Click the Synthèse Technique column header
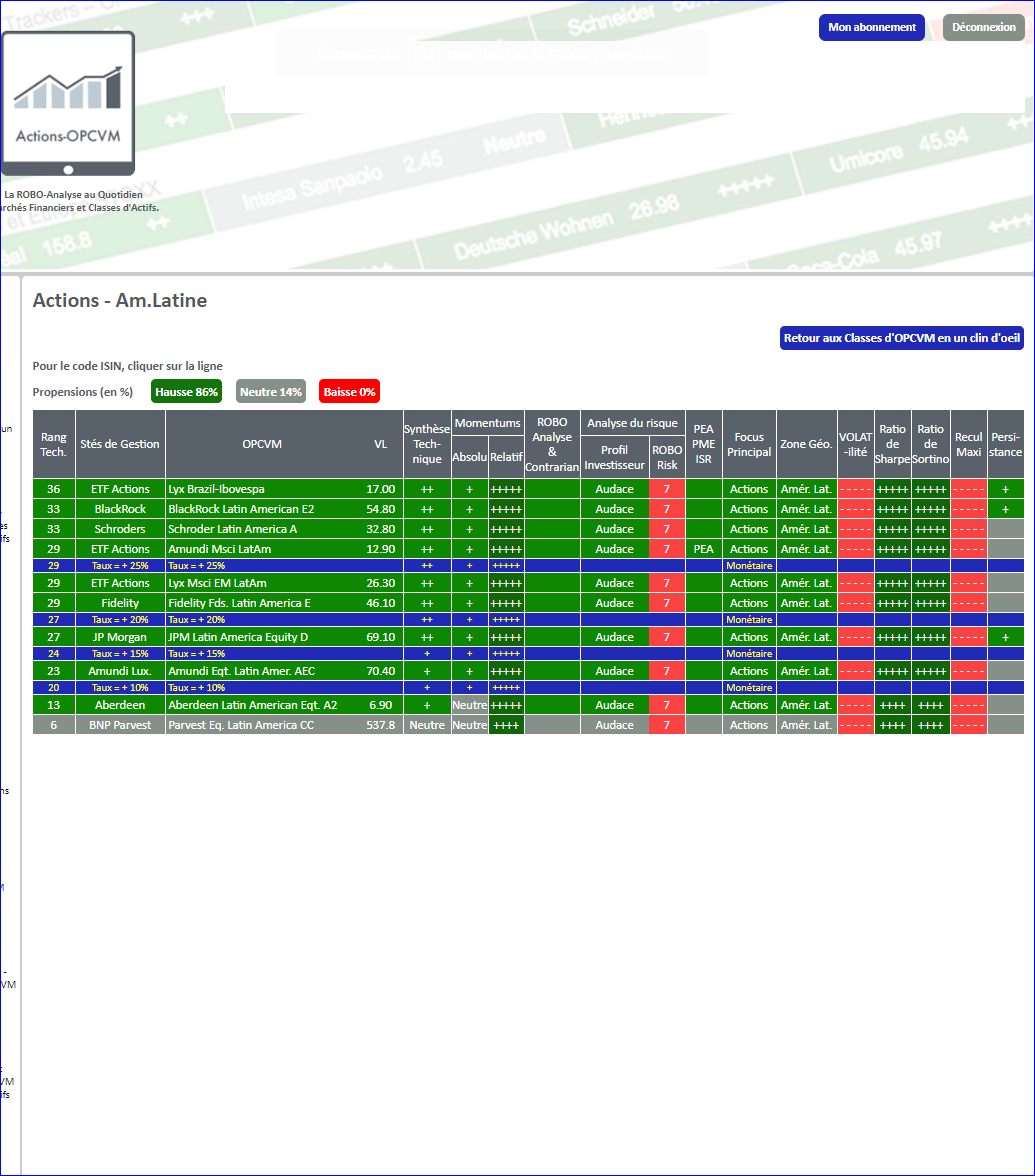The height and width of the screenshot is (1176, 1035). 427,444
